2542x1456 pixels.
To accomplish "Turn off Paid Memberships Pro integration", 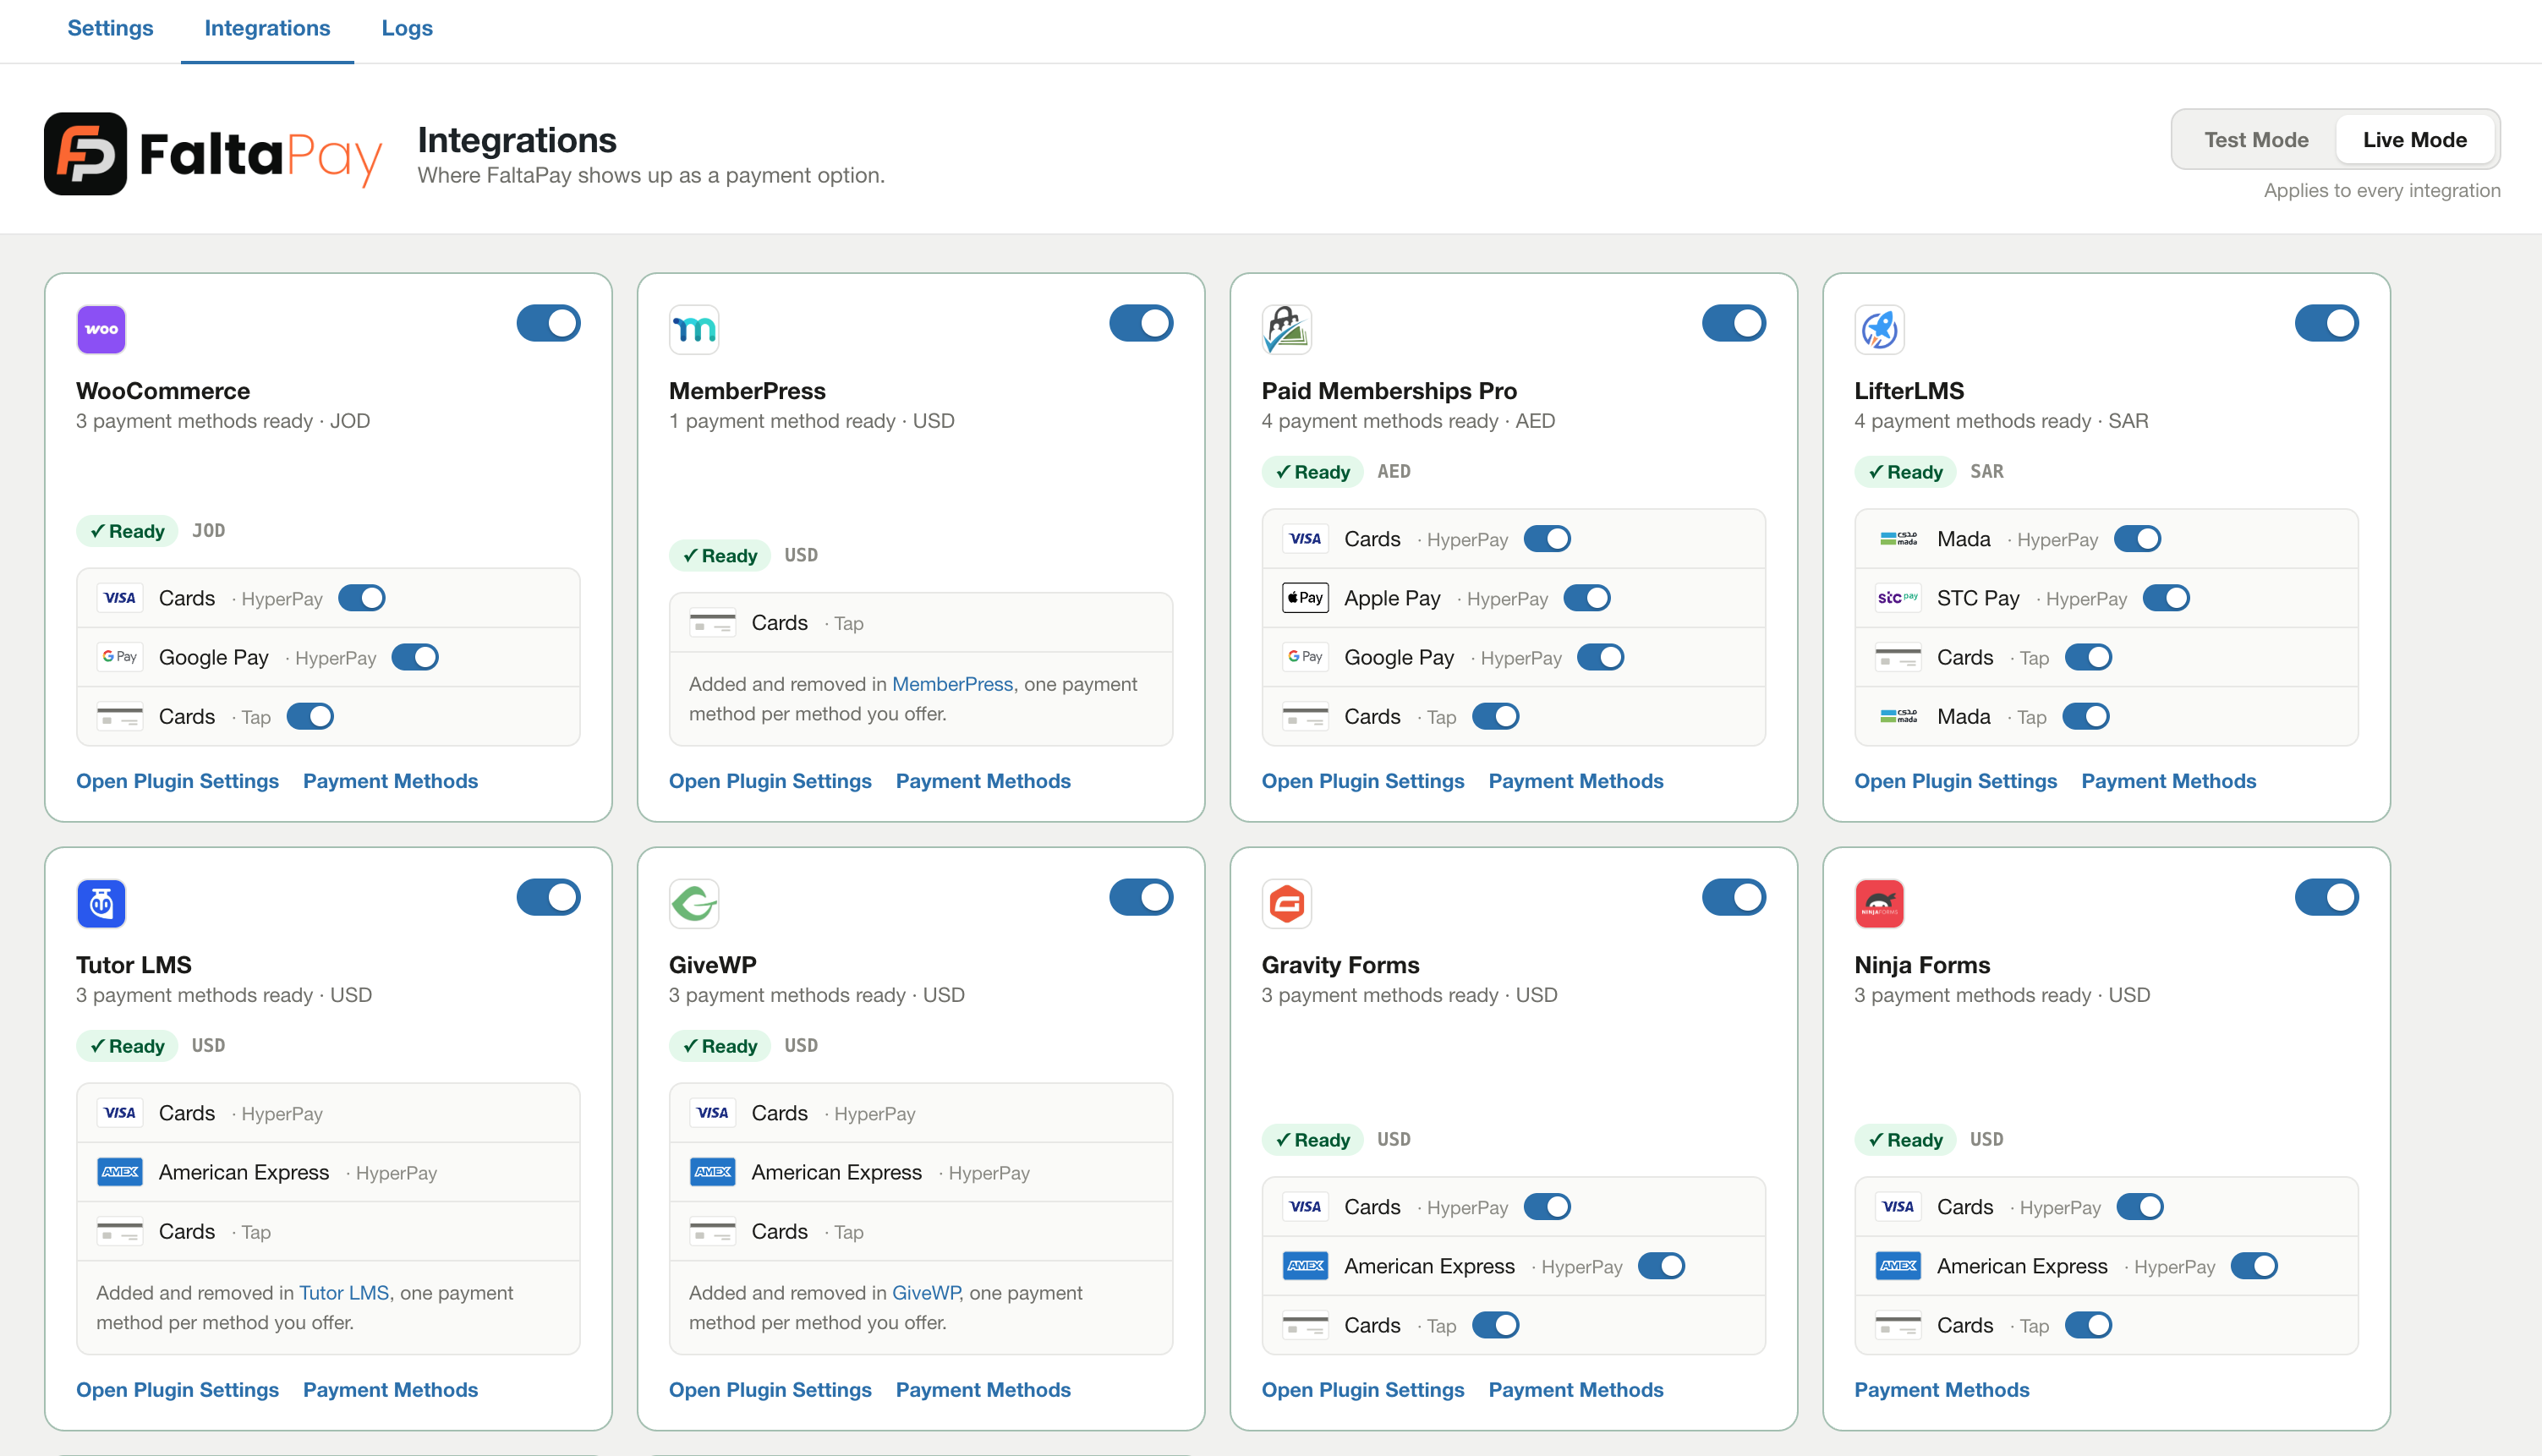I will [x=1734, y=323].
